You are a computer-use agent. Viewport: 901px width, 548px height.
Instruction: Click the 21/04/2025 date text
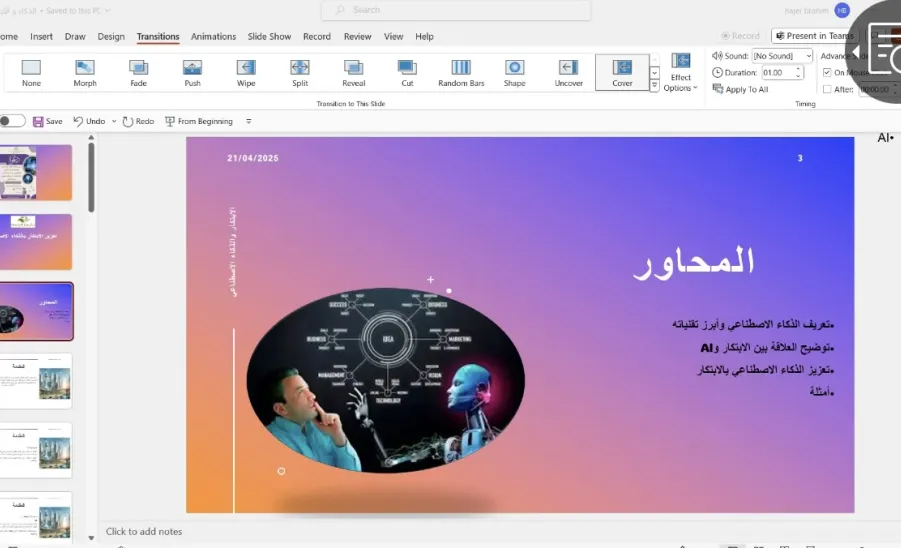tap(253, 158)
